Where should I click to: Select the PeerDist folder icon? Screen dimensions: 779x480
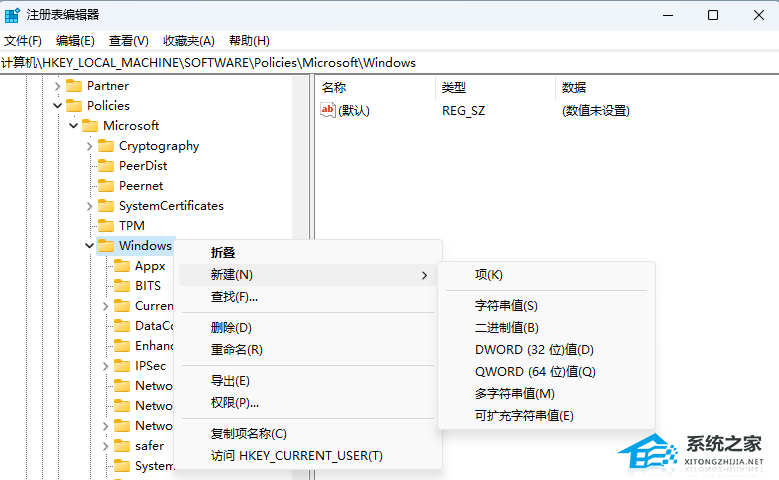tap(106, 165)
